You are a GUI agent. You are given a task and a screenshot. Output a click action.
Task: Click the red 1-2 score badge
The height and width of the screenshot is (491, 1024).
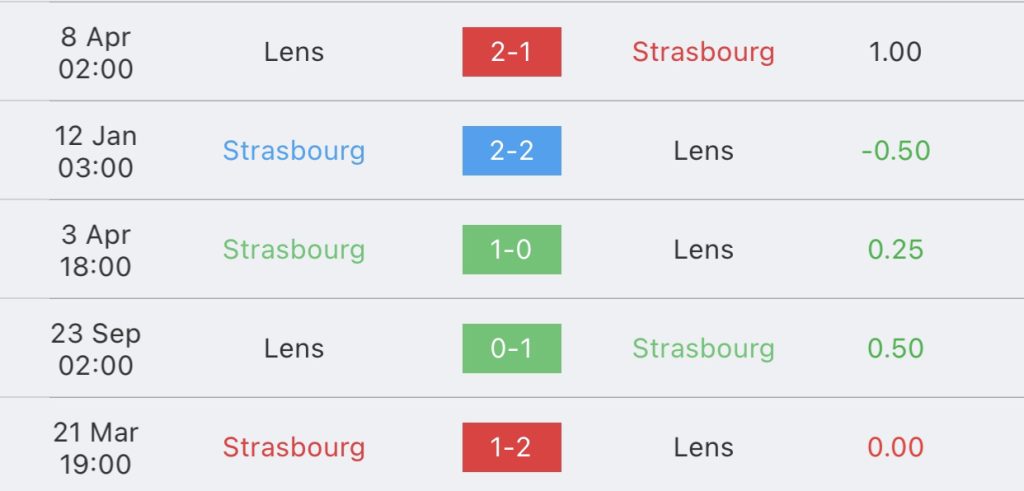pos(511,447)
